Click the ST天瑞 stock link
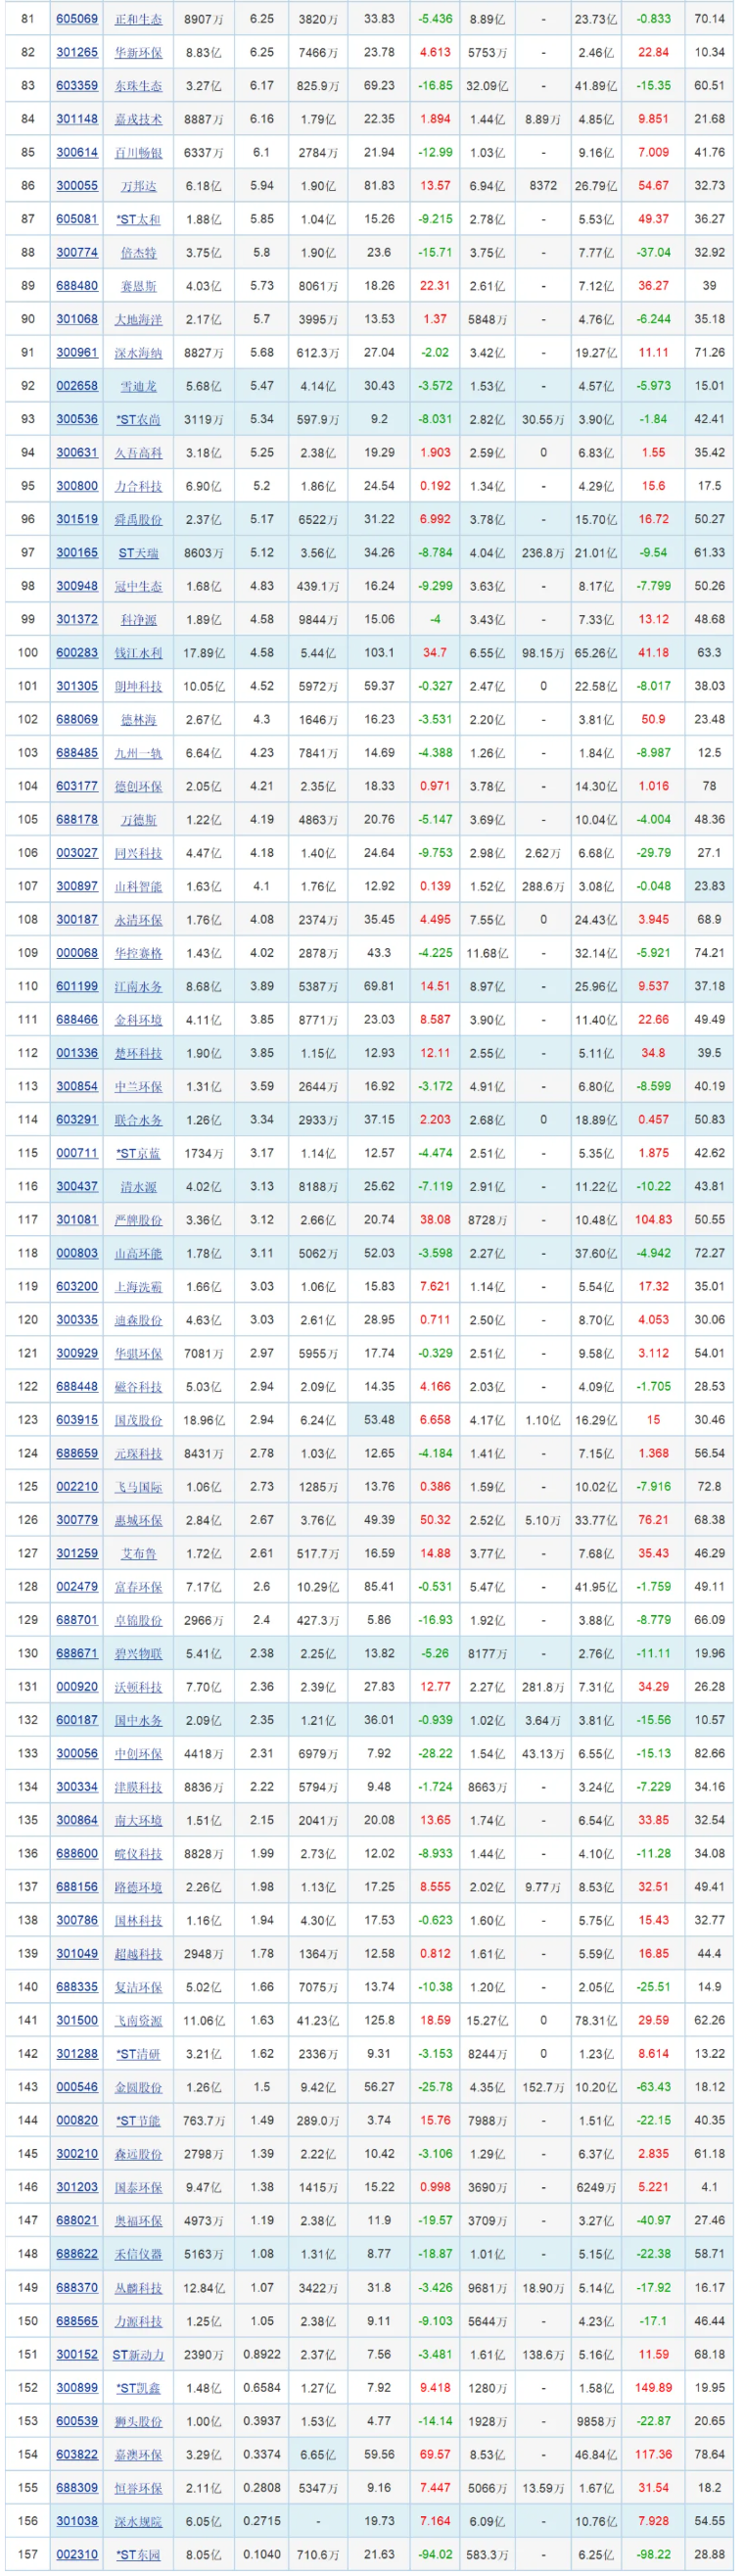744x2576 pixels. [138, 552]
